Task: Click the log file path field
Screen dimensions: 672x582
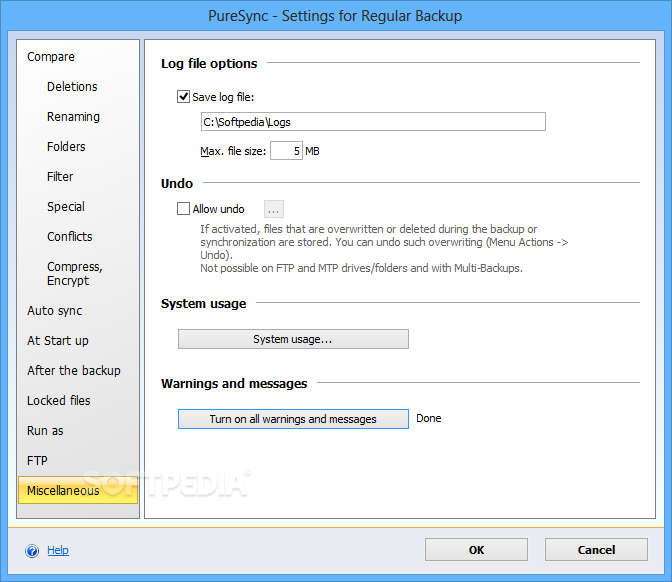Action: point(373,122)
